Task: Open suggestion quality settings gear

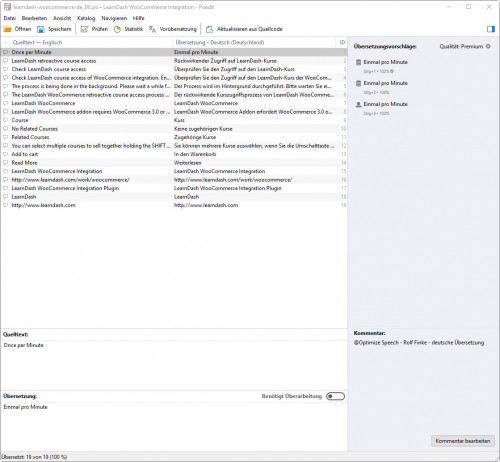Action: [488, 46]
